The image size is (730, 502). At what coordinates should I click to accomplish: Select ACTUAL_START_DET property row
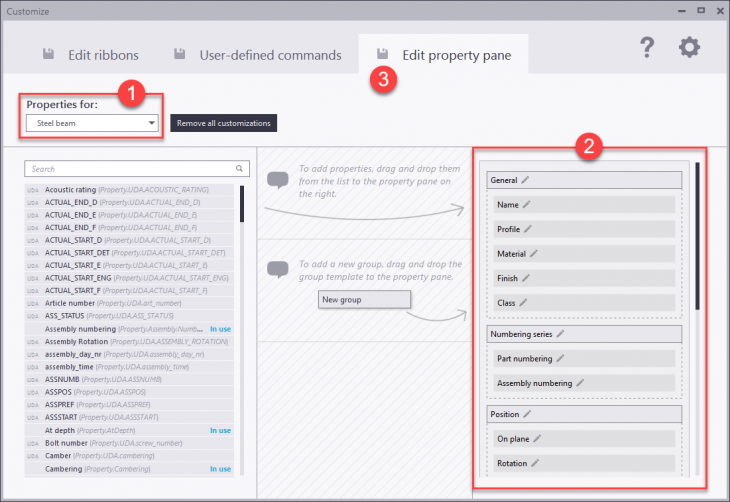129,252
